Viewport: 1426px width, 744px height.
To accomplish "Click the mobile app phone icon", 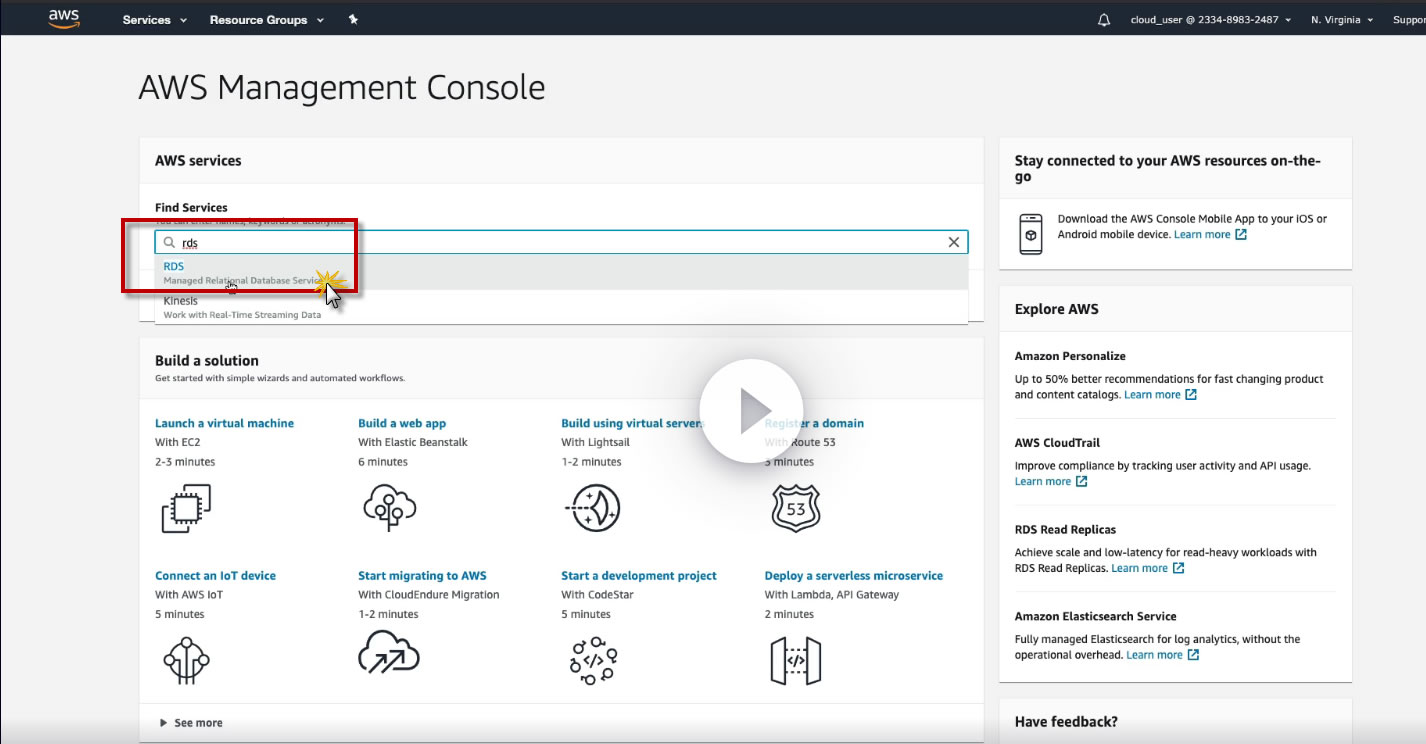I will pos(1031,234).
